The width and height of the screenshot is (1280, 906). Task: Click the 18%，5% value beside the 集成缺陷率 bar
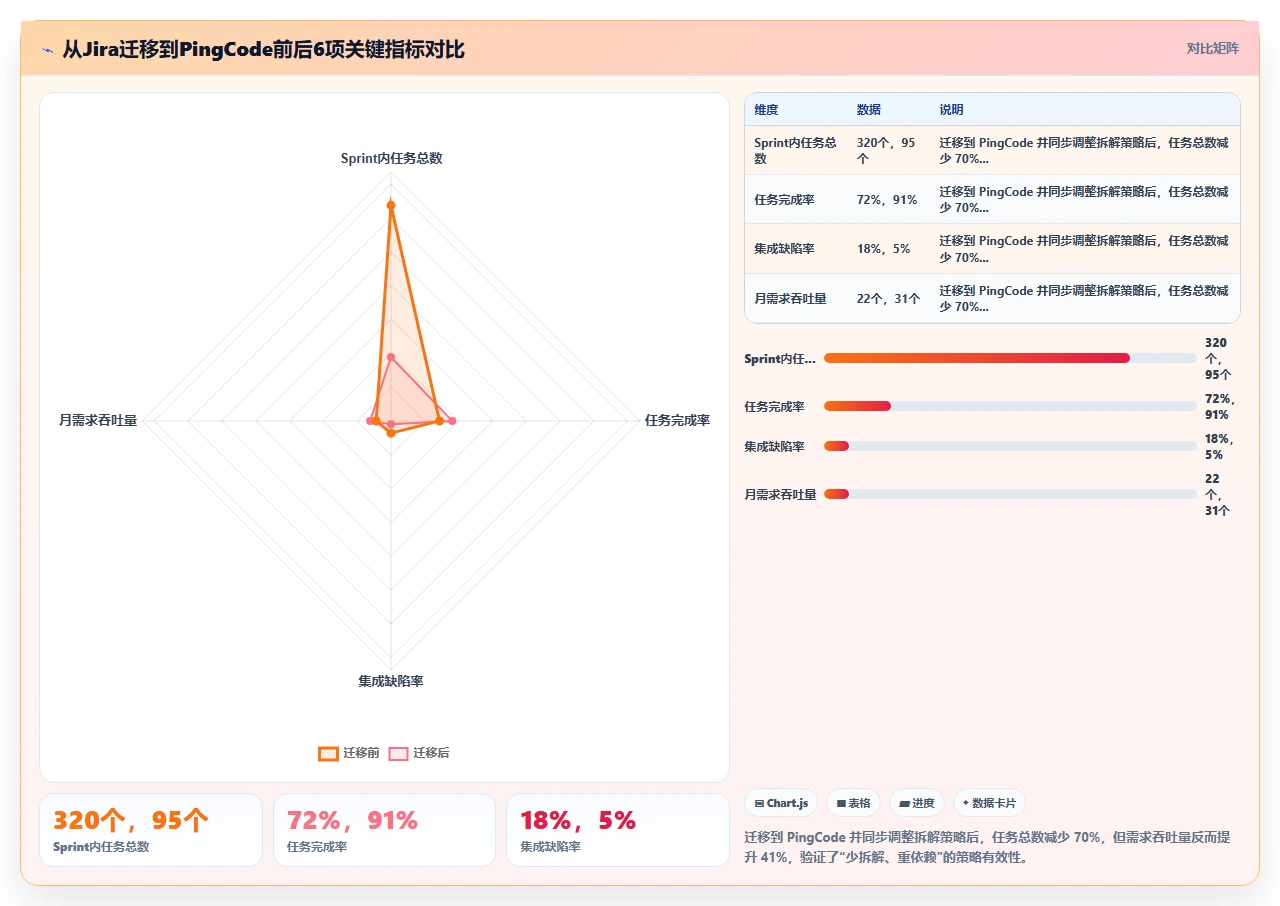click(x=1219, y=446)
